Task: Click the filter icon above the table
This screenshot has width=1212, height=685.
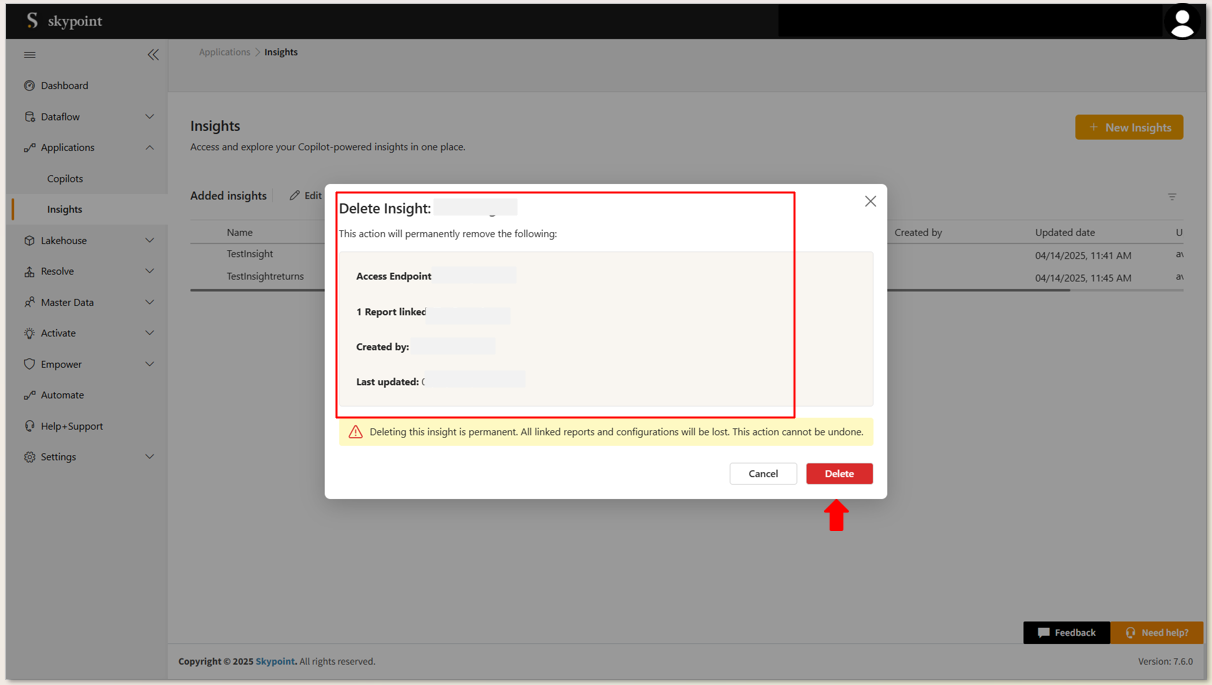Action: pyautogui.click(x=1172, y=197)
